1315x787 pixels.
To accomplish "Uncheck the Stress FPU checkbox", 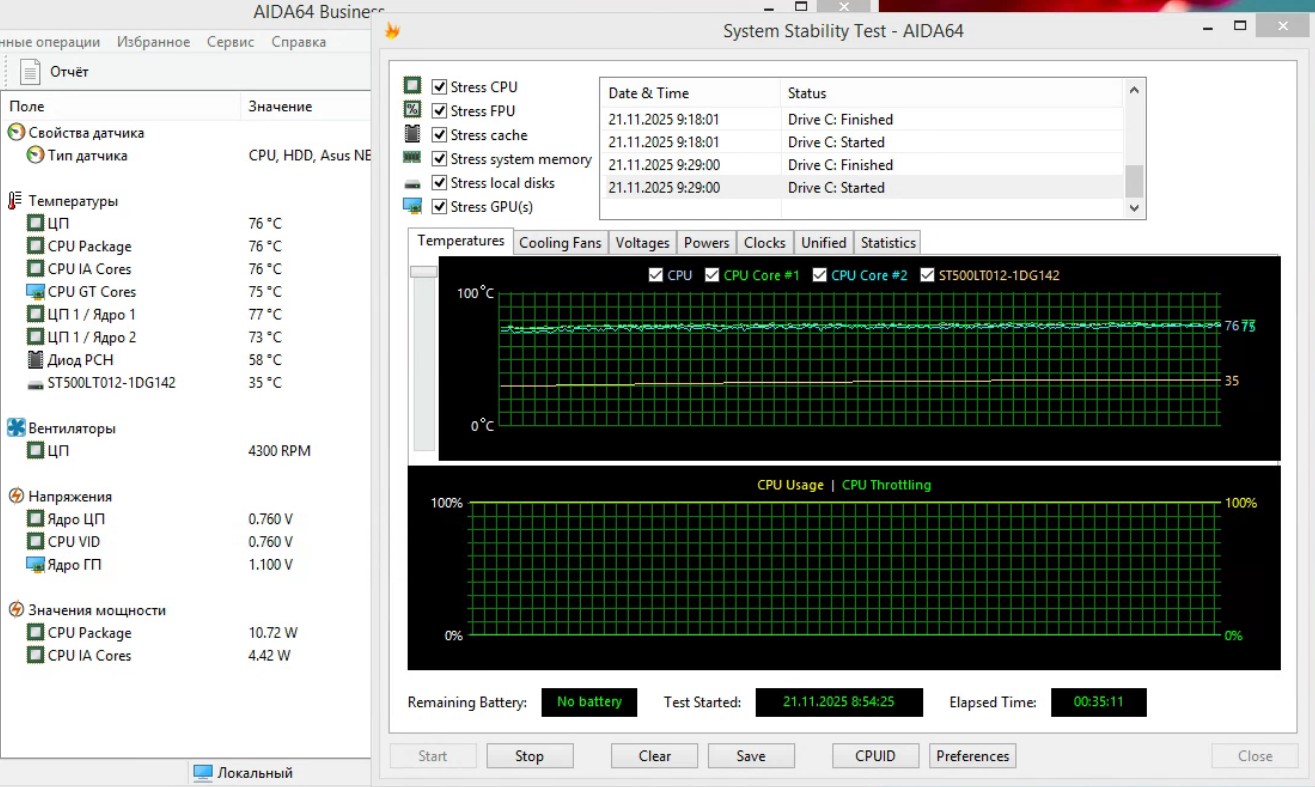I will pos(439,111).
